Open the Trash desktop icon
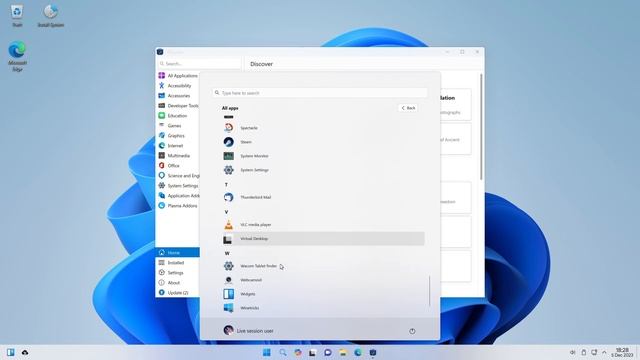The image size is (640, 360). click(17, 16)
